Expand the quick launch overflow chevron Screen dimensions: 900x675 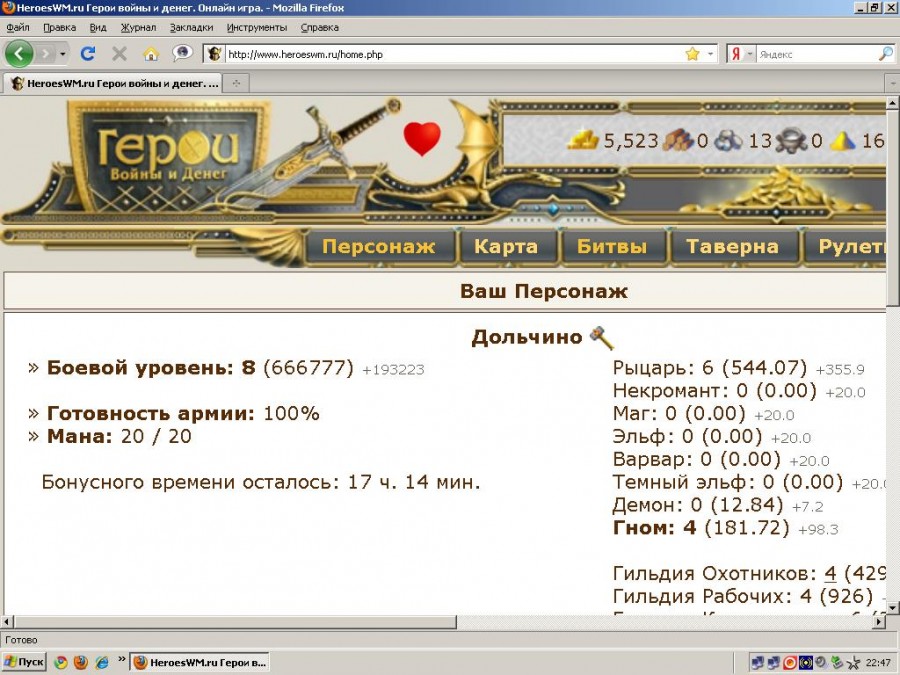[121, 659]
